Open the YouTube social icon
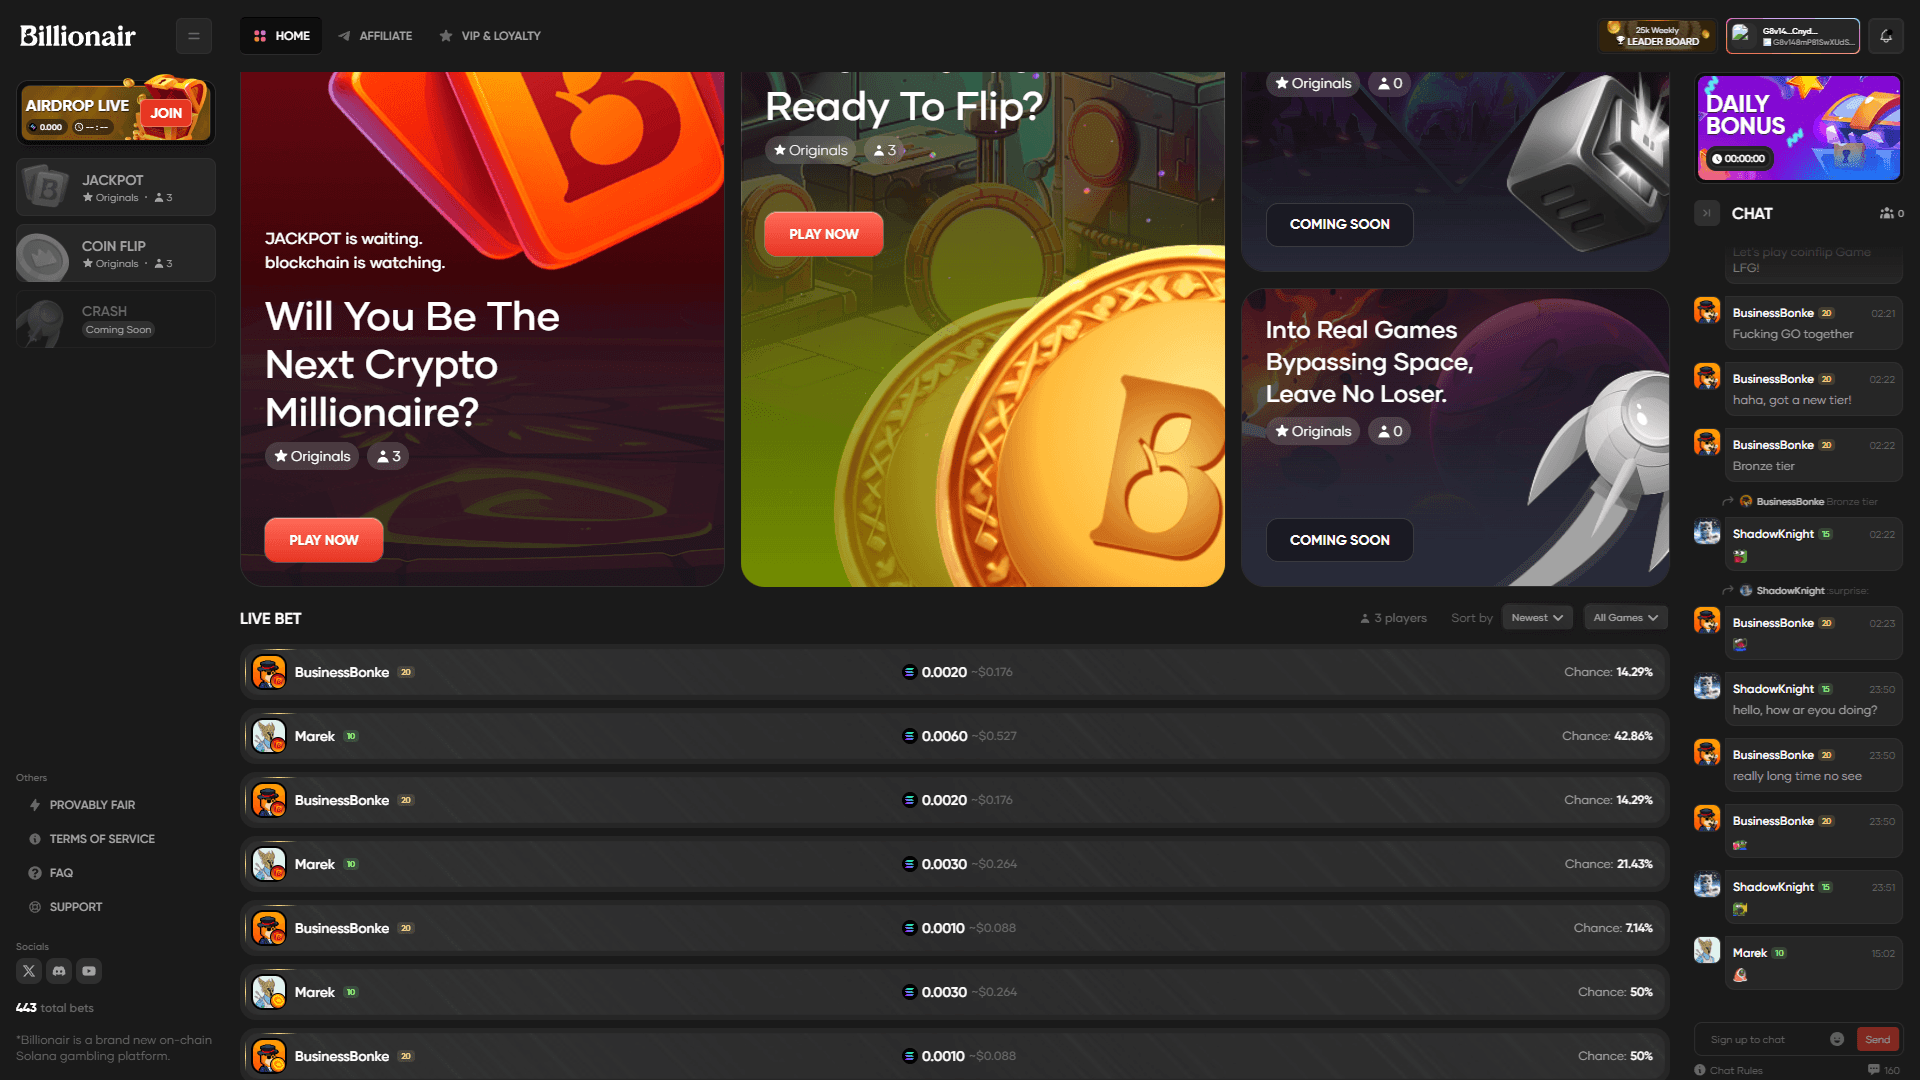This screenshot has height=1080, width=1920. coord(89,971)
